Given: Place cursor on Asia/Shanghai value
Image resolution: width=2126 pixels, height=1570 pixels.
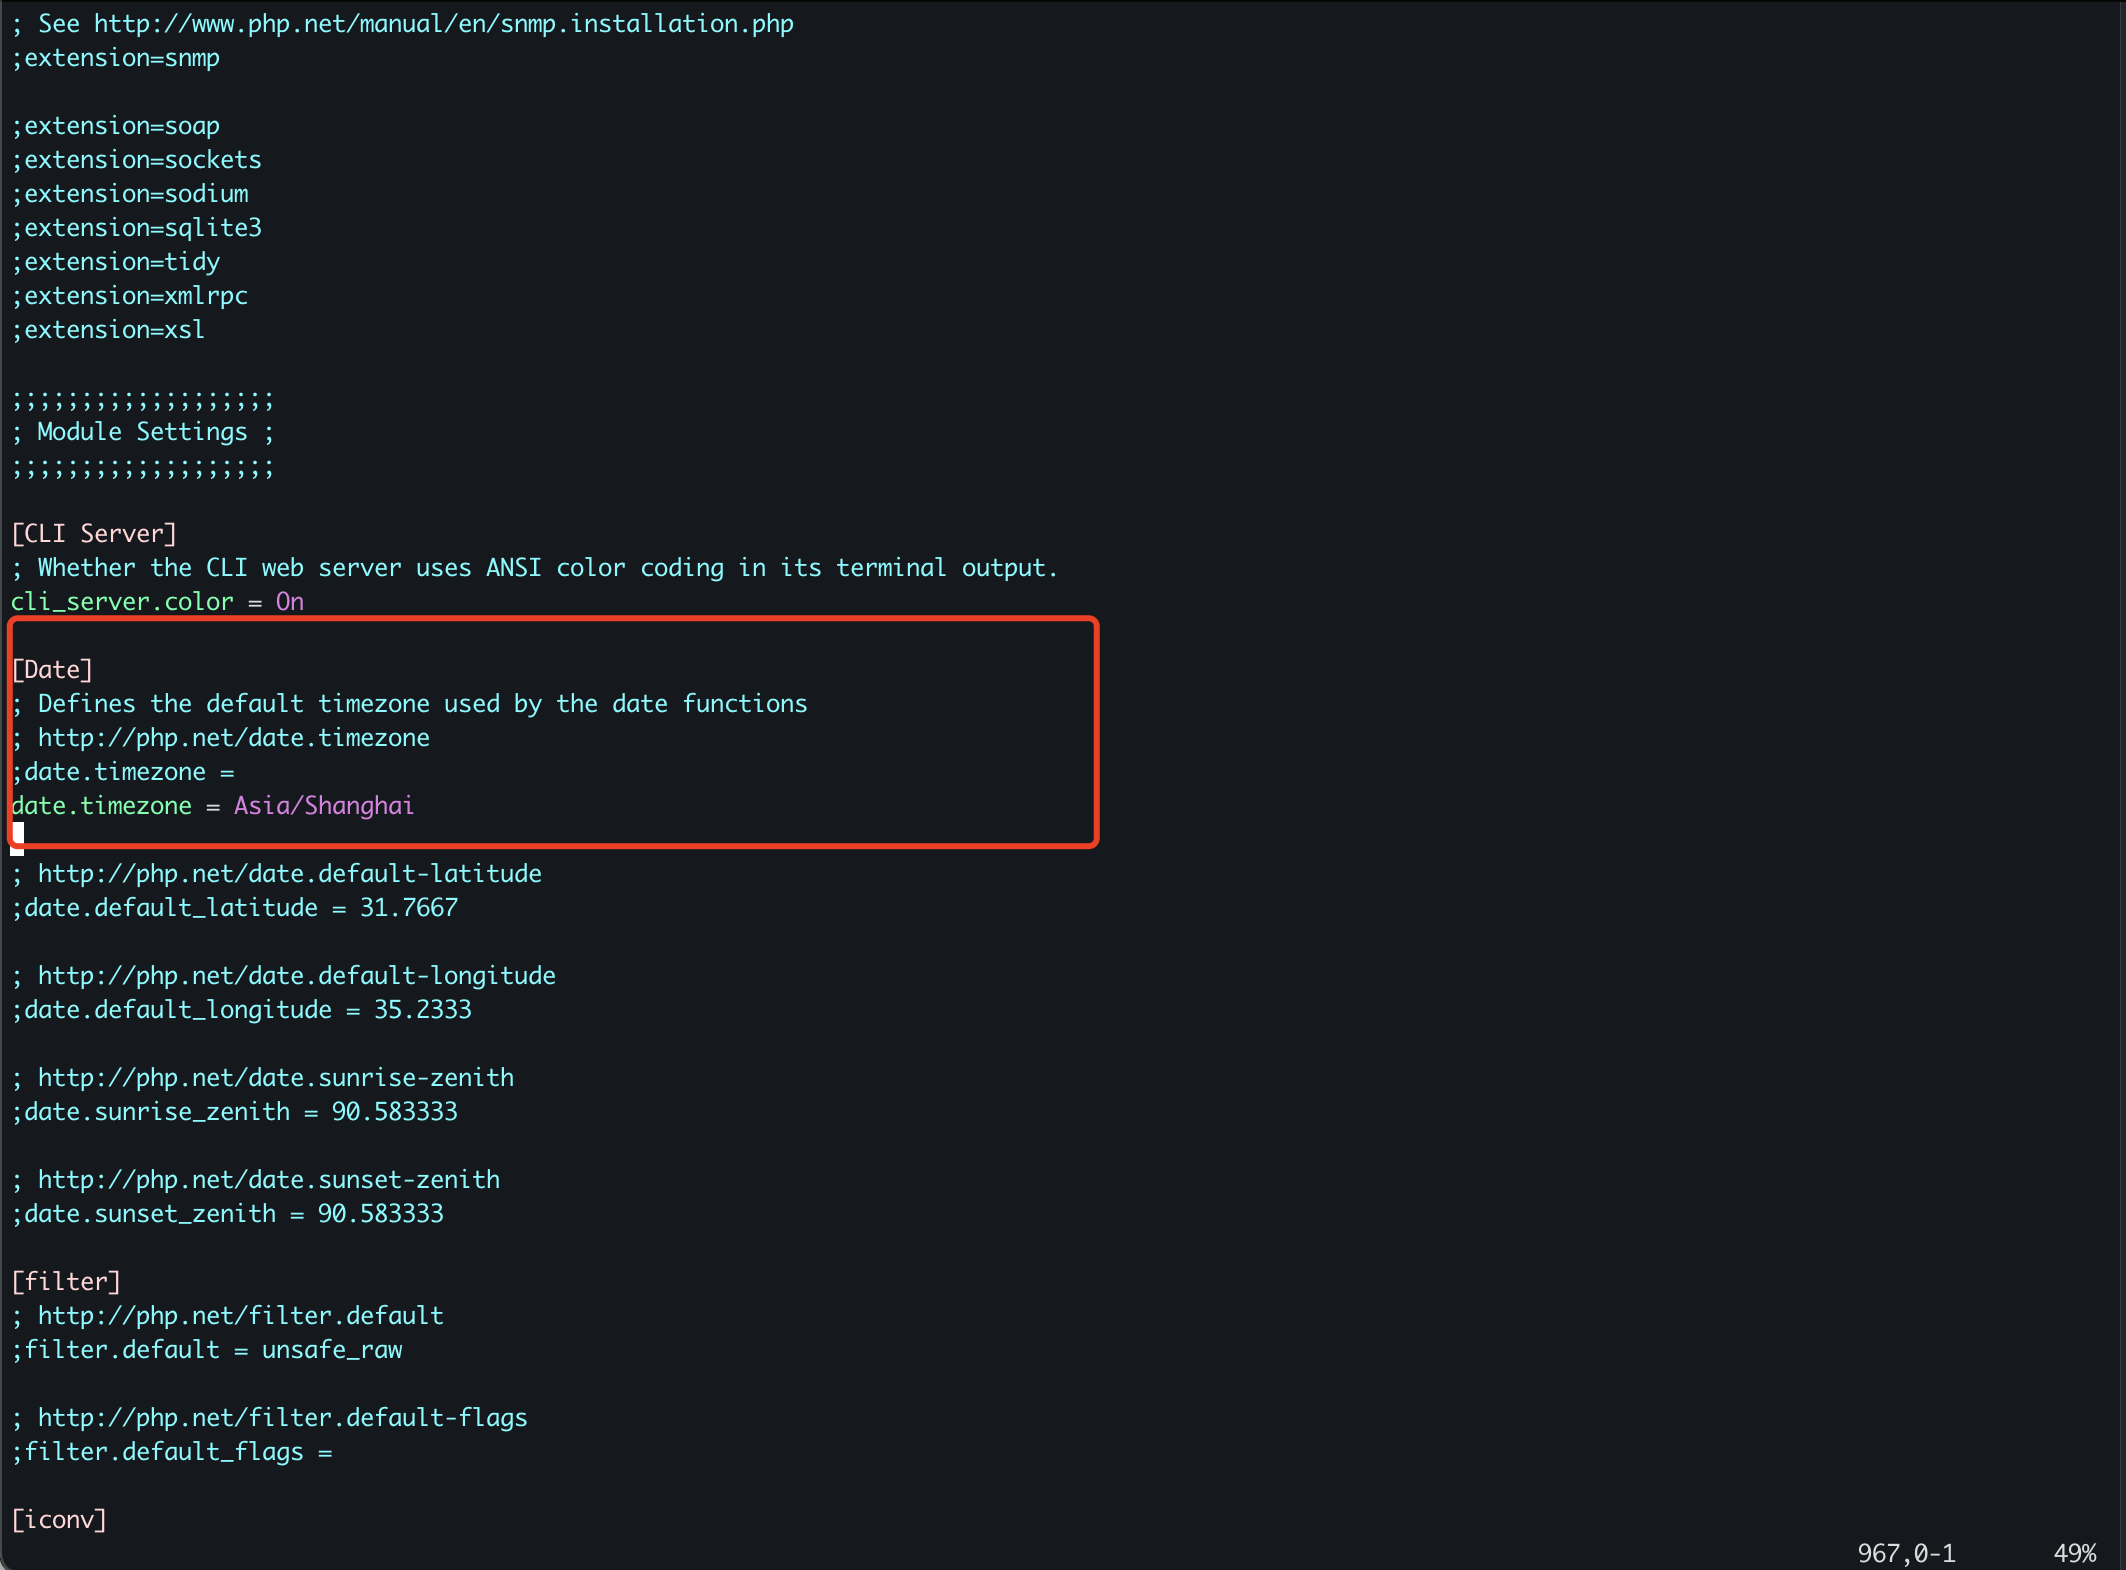Looking at the screenshot, I should (323, 806).
